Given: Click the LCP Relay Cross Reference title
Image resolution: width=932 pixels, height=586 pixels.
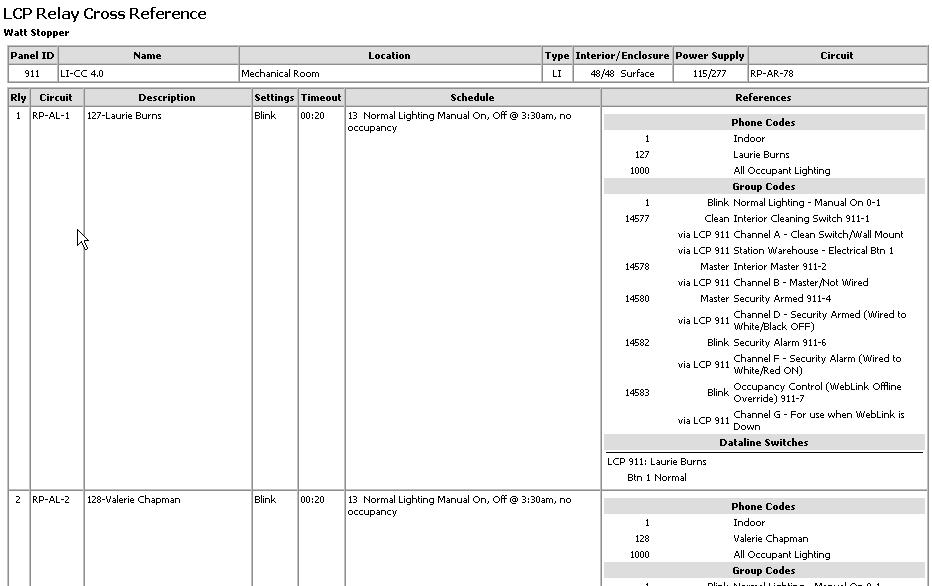Looking at the screenshot, I should [x=105, y=13].
